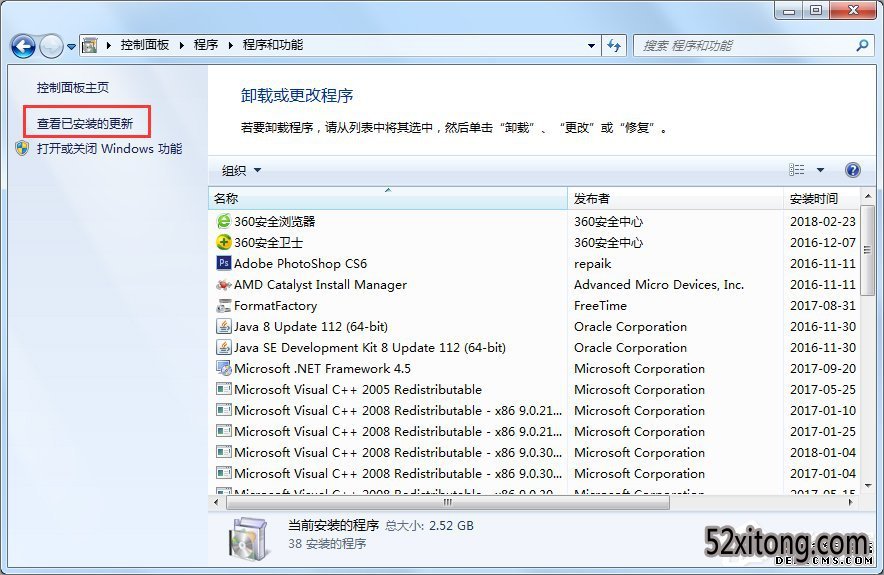Click publisher cell repaik
Image resolution: width=884 pixels, height=575 pixels.
(x=593, y=264)
